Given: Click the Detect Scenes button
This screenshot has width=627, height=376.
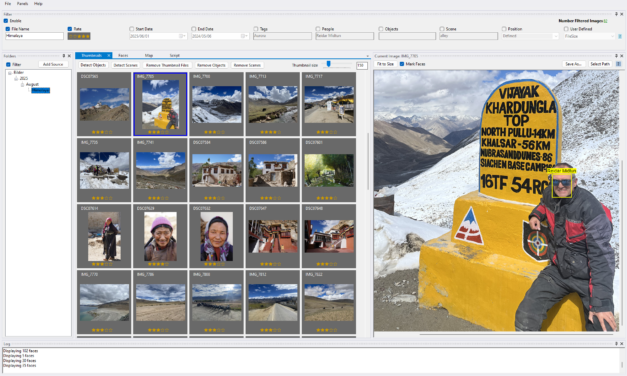Looking at the screenshot, I should [126, 65].
